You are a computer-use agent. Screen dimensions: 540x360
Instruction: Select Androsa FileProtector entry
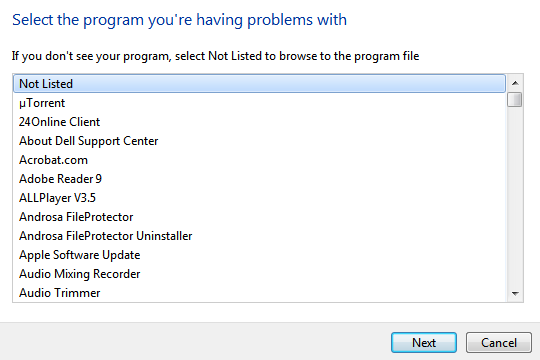click(259, 217)
